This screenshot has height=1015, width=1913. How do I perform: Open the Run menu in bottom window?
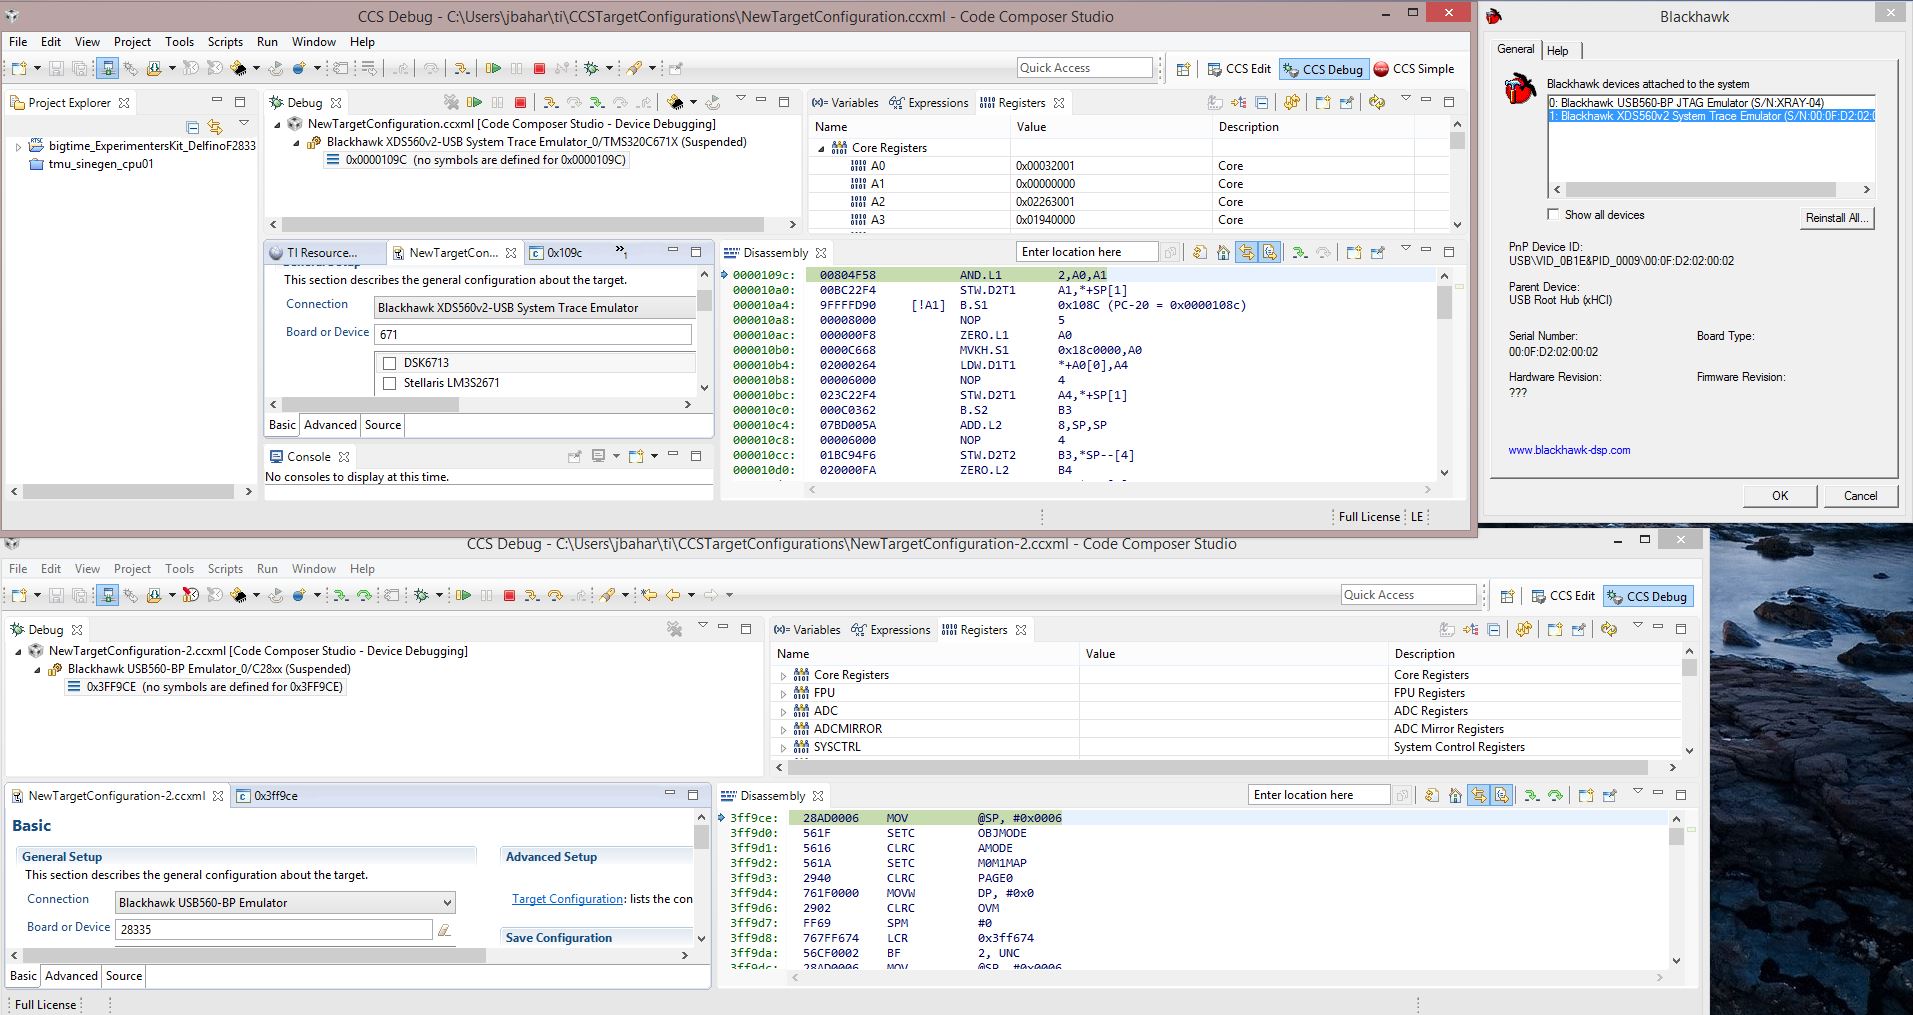(267, 569)
